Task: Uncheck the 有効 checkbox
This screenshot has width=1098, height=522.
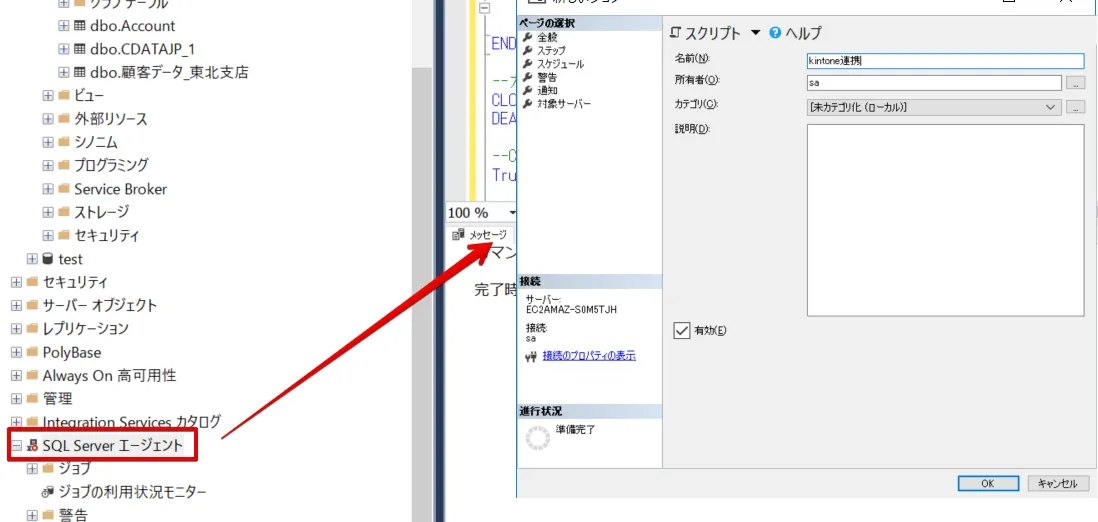Action: pos(681,330)
